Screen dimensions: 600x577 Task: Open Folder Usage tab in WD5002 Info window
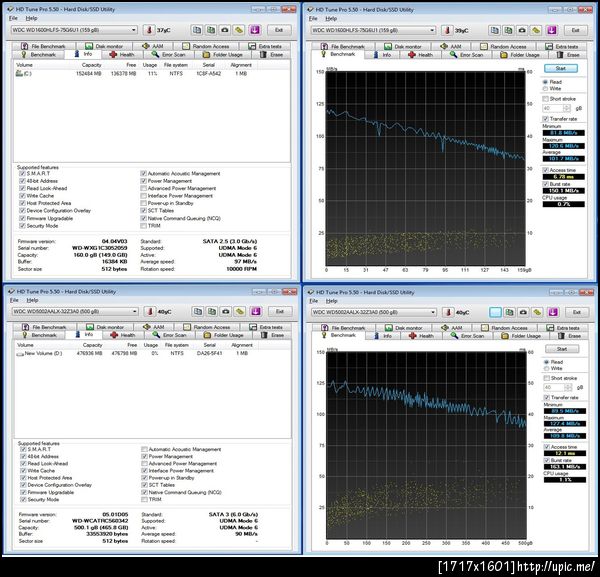point(223,335)
